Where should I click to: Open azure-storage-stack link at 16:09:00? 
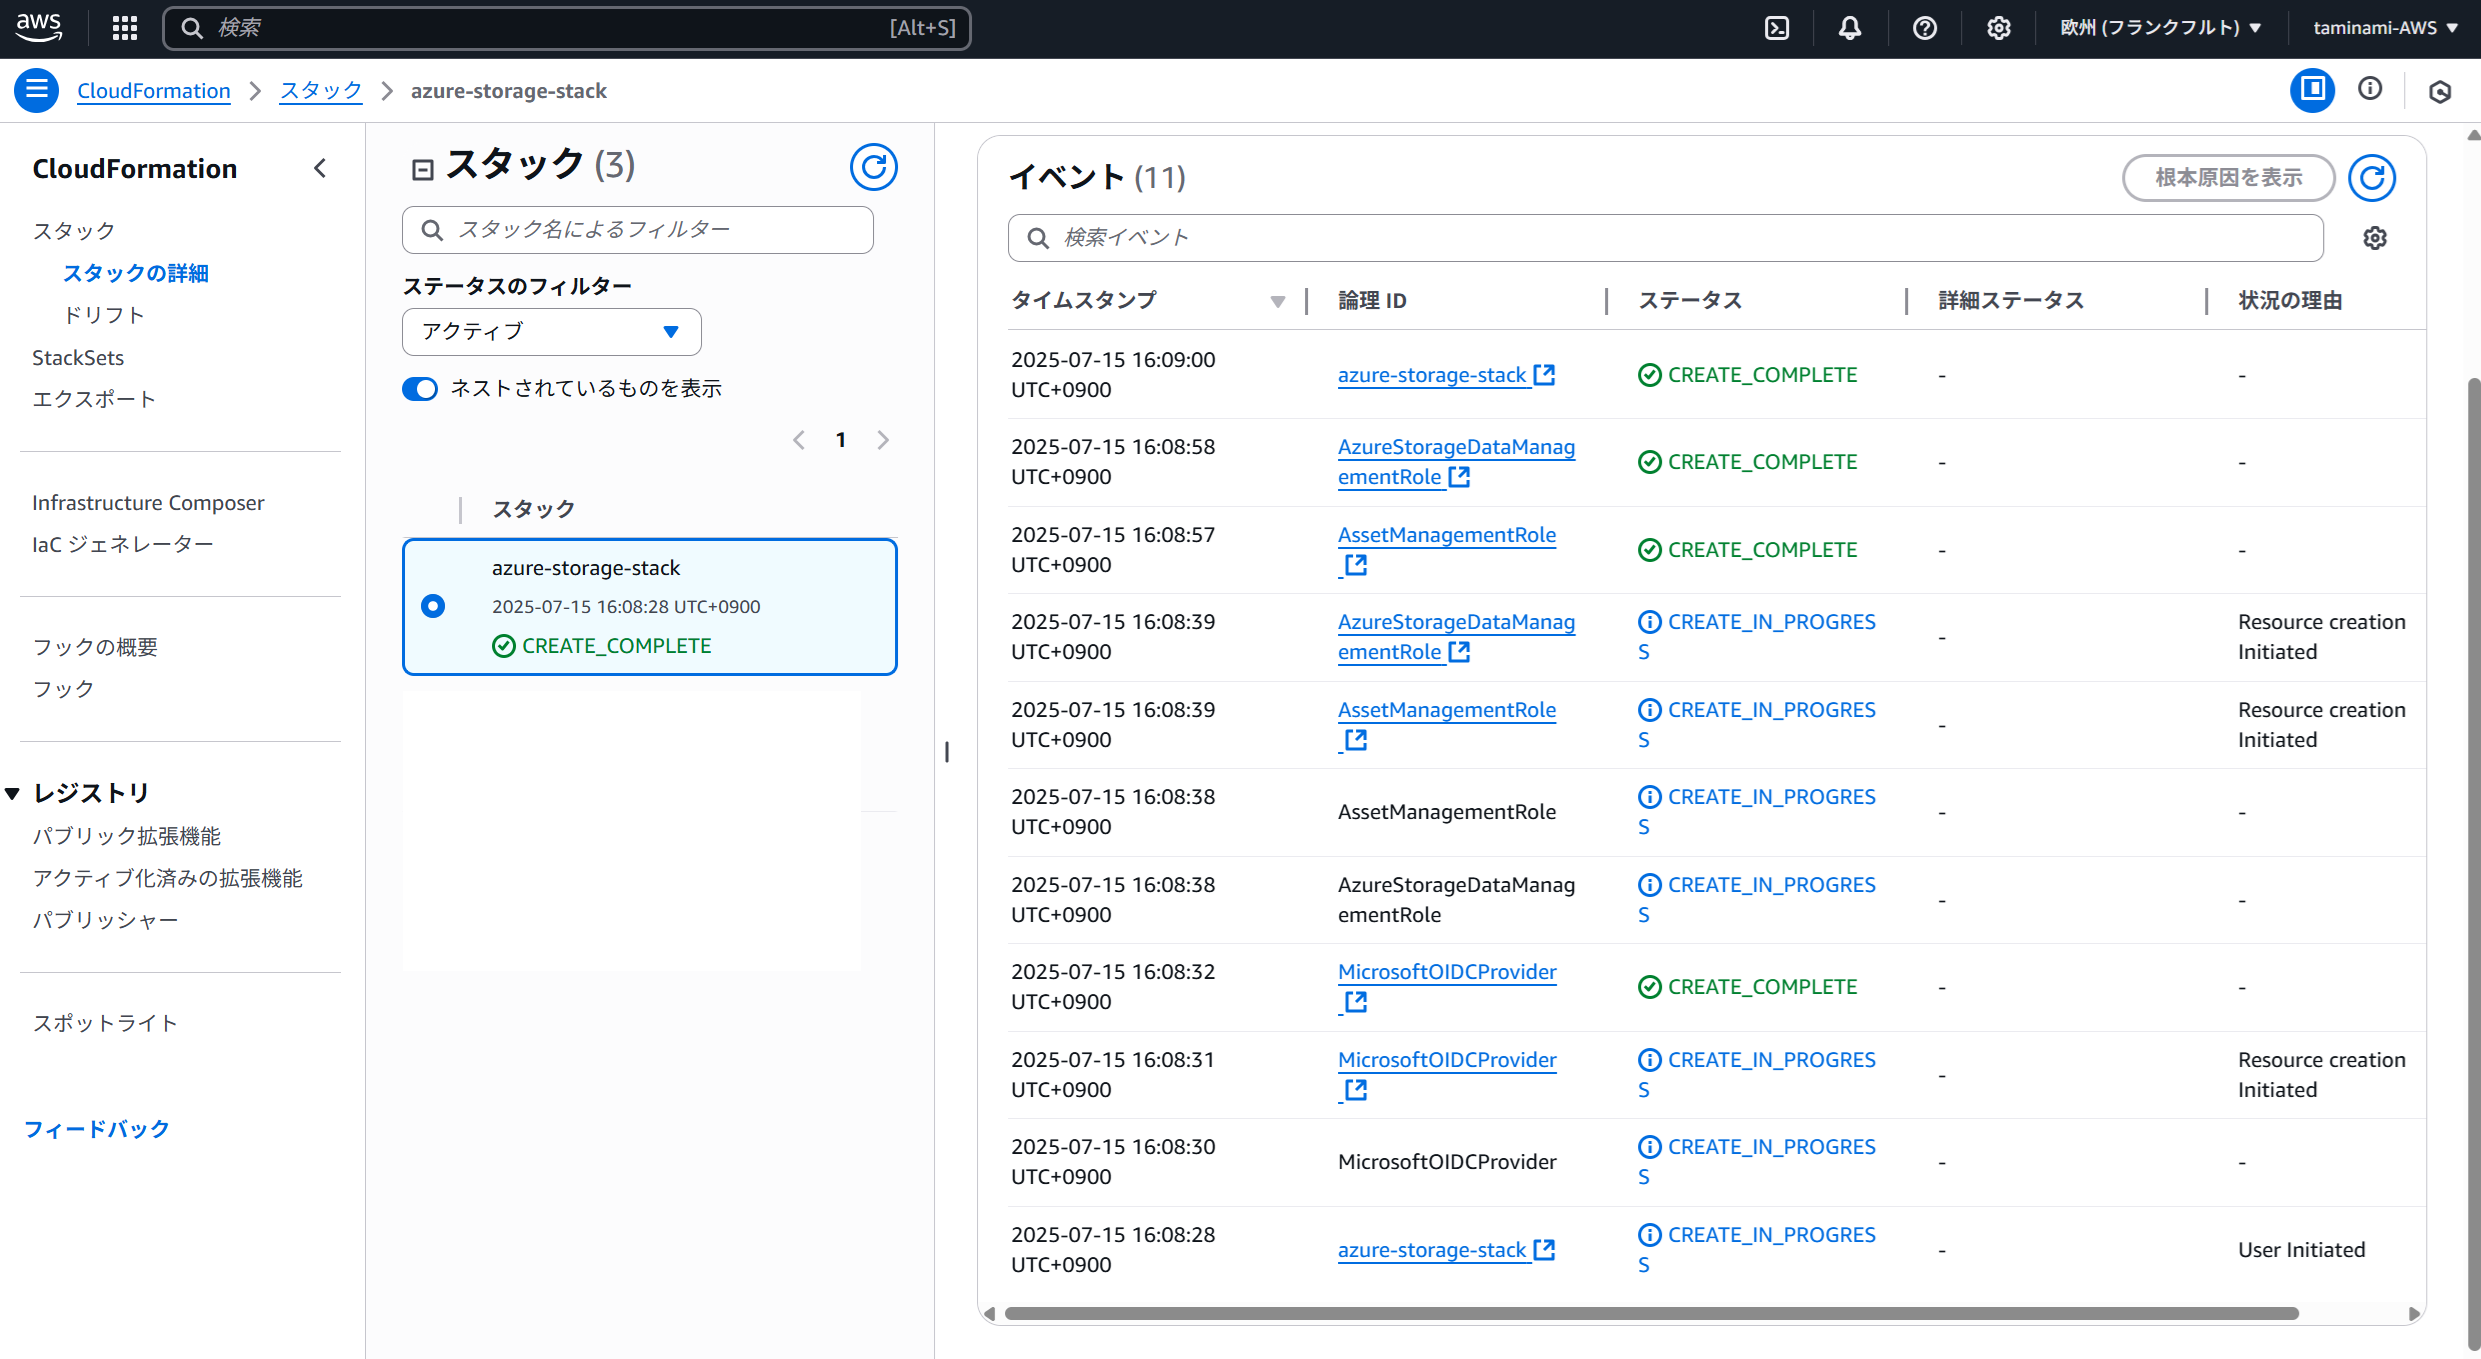[1432, 375]
